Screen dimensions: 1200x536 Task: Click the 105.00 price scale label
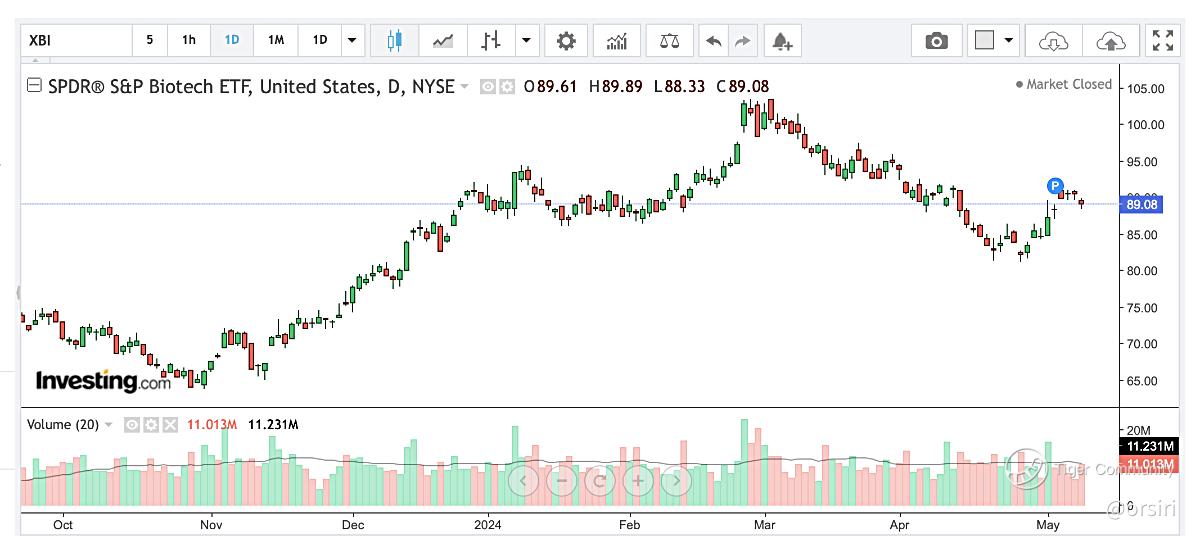[1146, 89]
